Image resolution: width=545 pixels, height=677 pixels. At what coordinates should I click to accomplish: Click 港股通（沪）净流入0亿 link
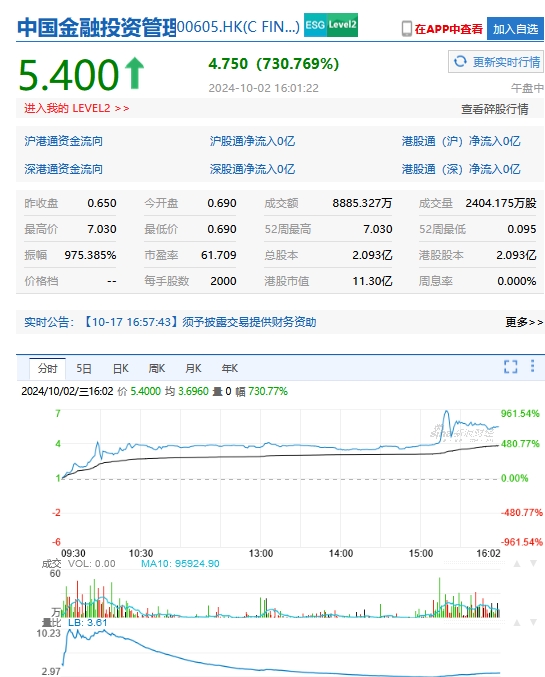coord(461,141)
